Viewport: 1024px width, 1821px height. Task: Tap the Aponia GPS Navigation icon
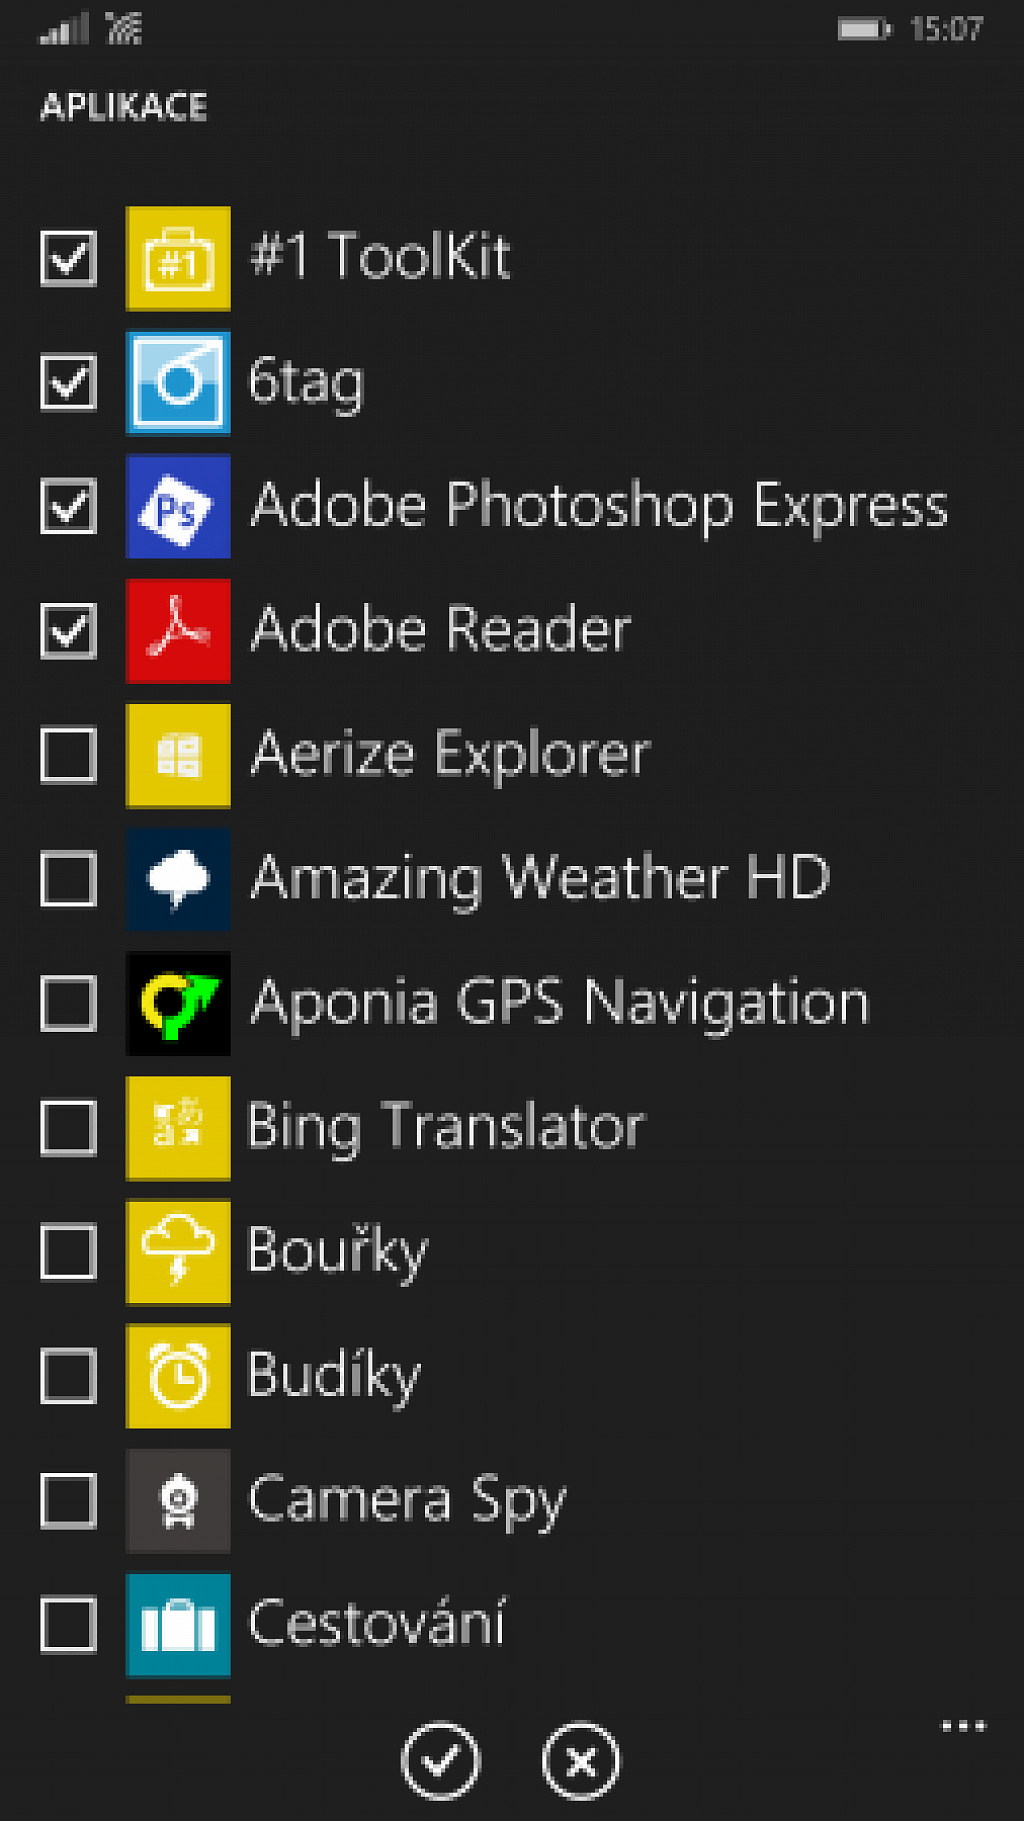178,1003
